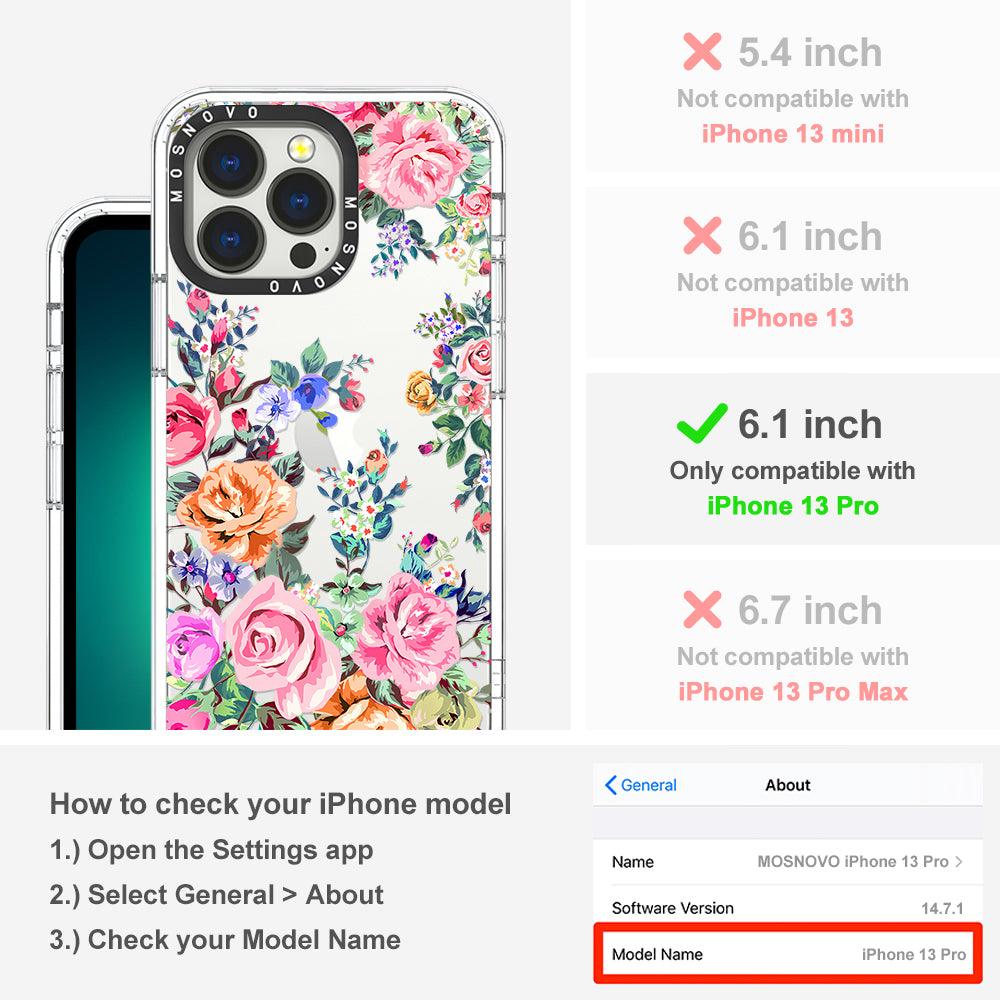The width and height of the screenshot is (1000, 1000).
Task: Go back to General settings
Action: click(640, 785)
